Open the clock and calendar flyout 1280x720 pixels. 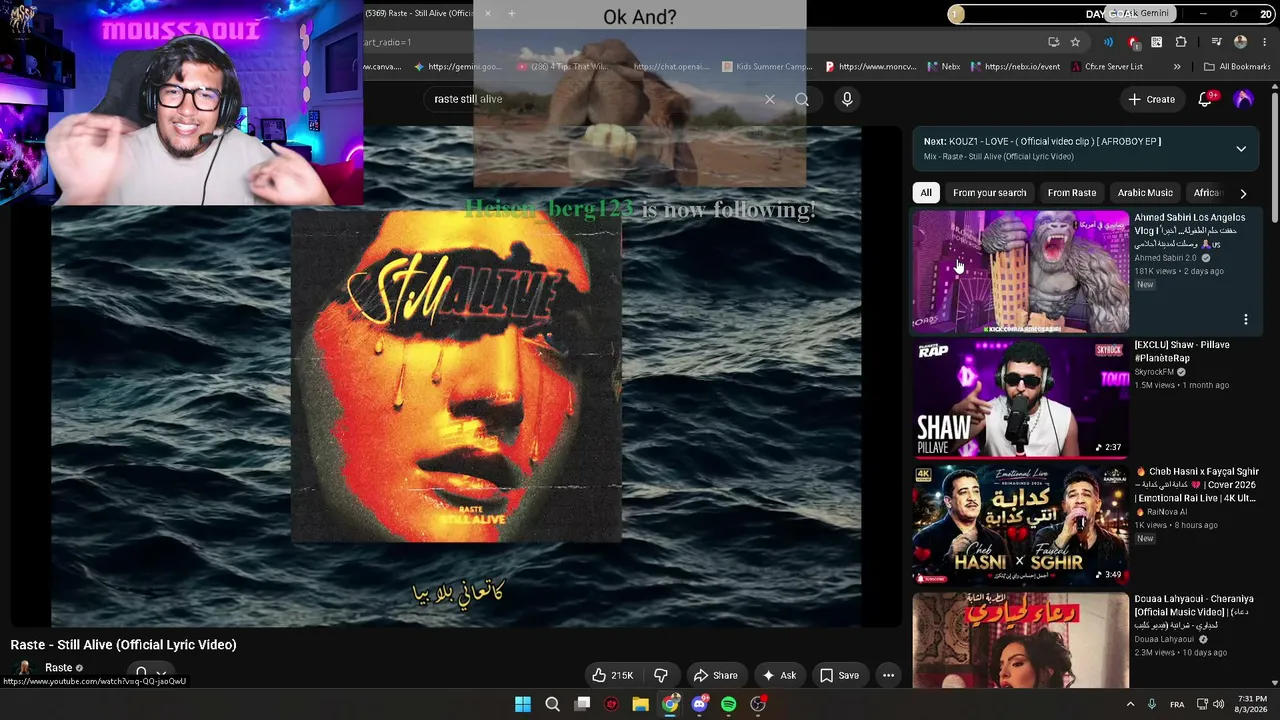click(x=1252, y=704)
